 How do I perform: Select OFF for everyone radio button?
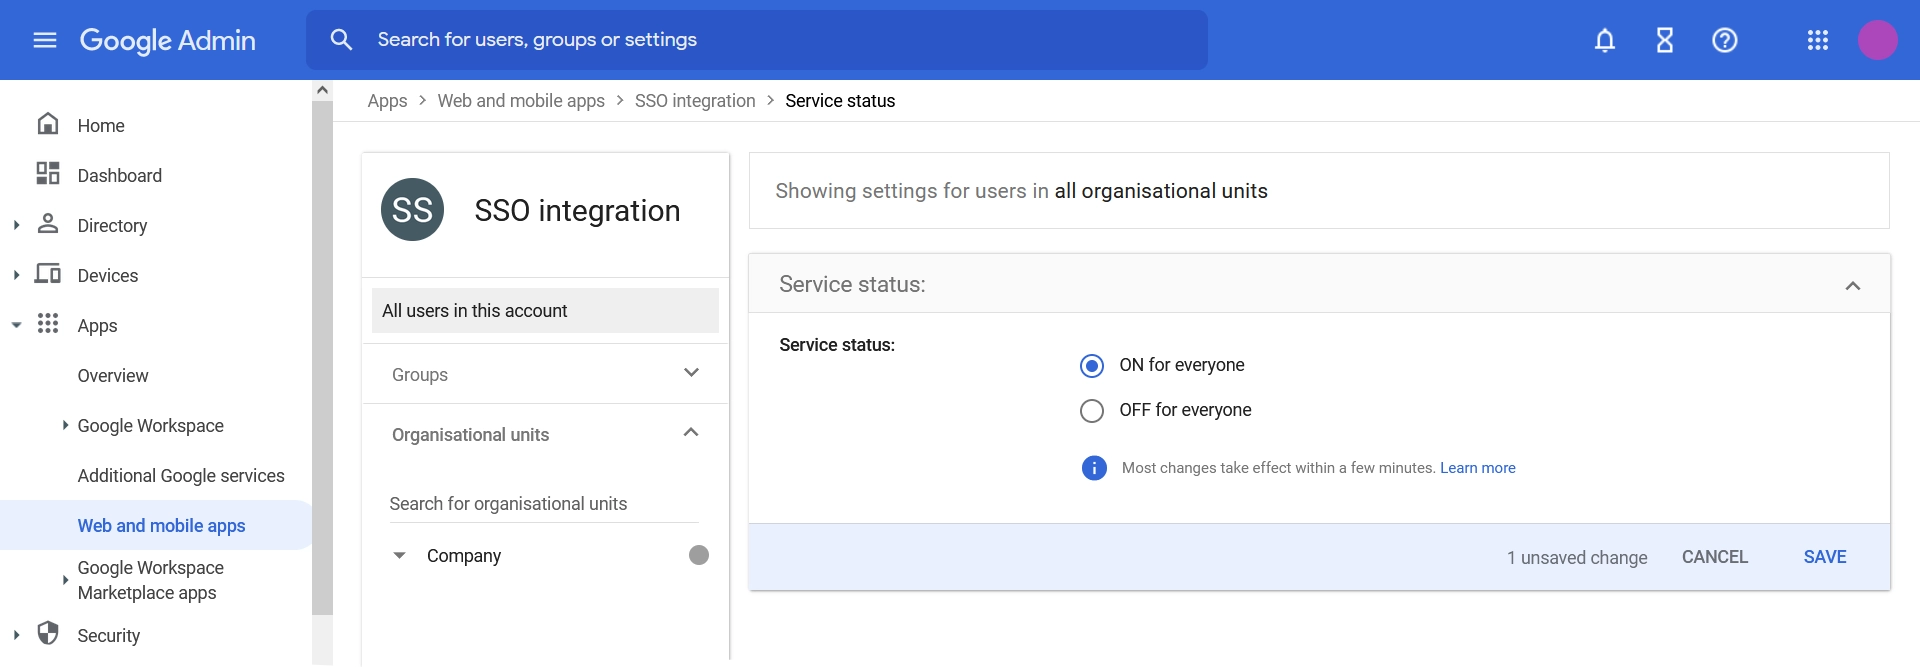point(1092,411)
